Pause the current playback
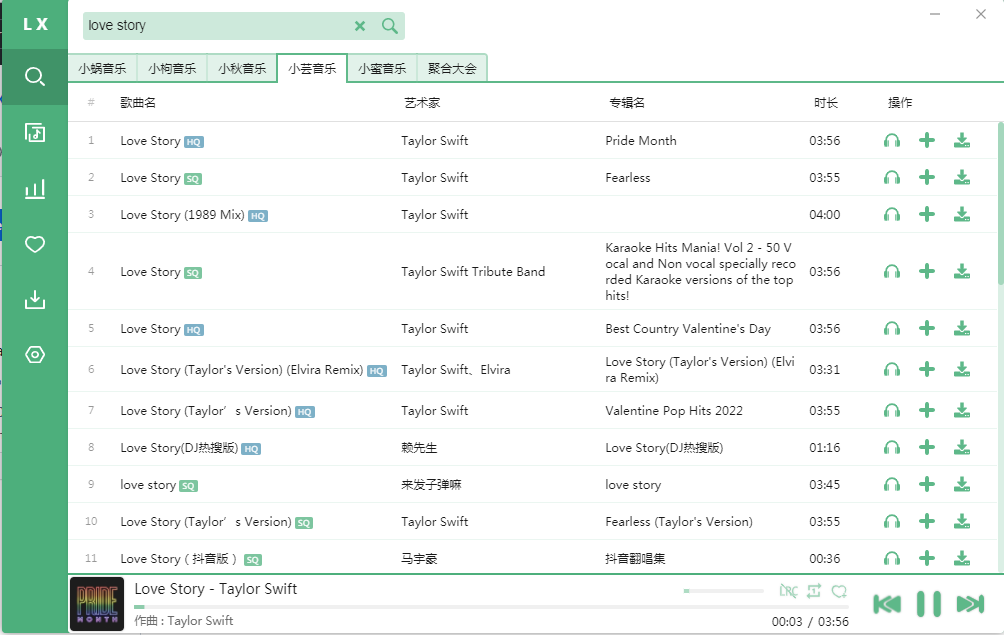The width and height of the screenshot is (1004, 635). coord(928,604)
